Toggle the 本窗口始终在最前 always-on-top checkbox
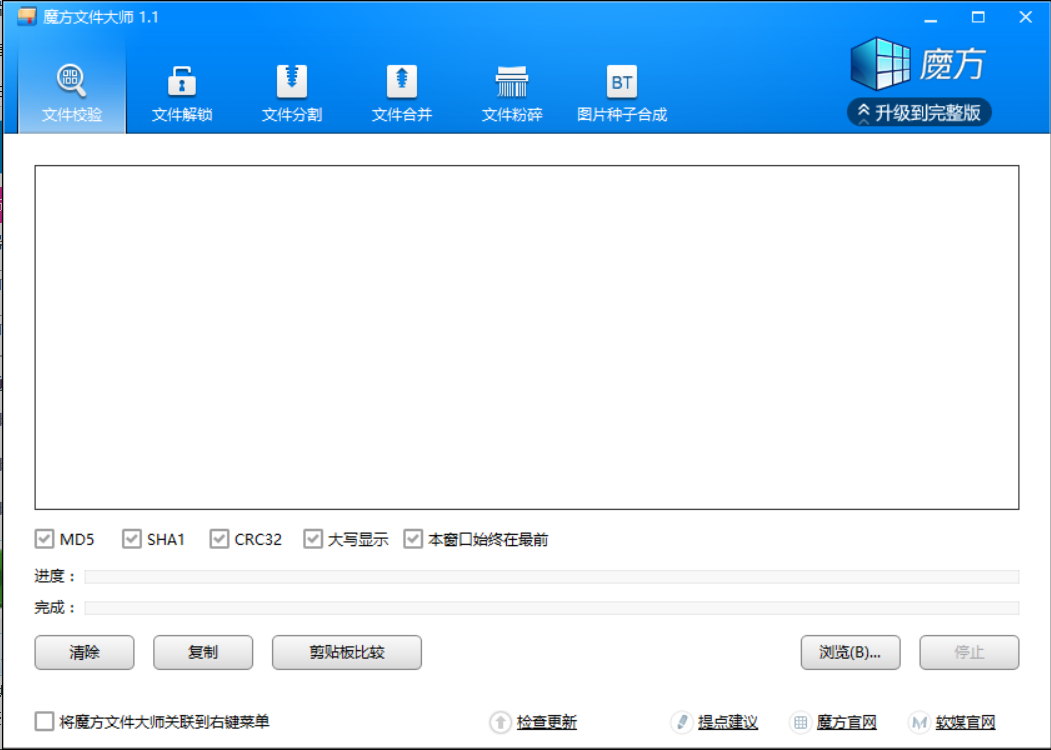The width and height of the screenshot is (1051, 750). tap(413, 539)
